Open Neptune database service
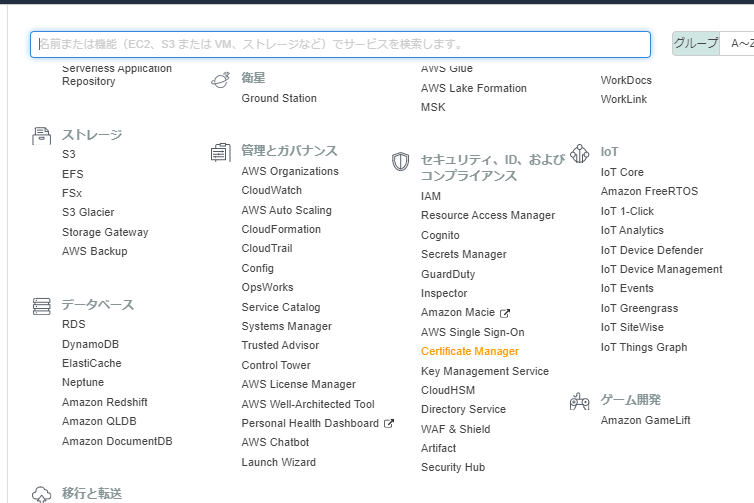Screen dimensions: 754x503 [x=83, y=383]
